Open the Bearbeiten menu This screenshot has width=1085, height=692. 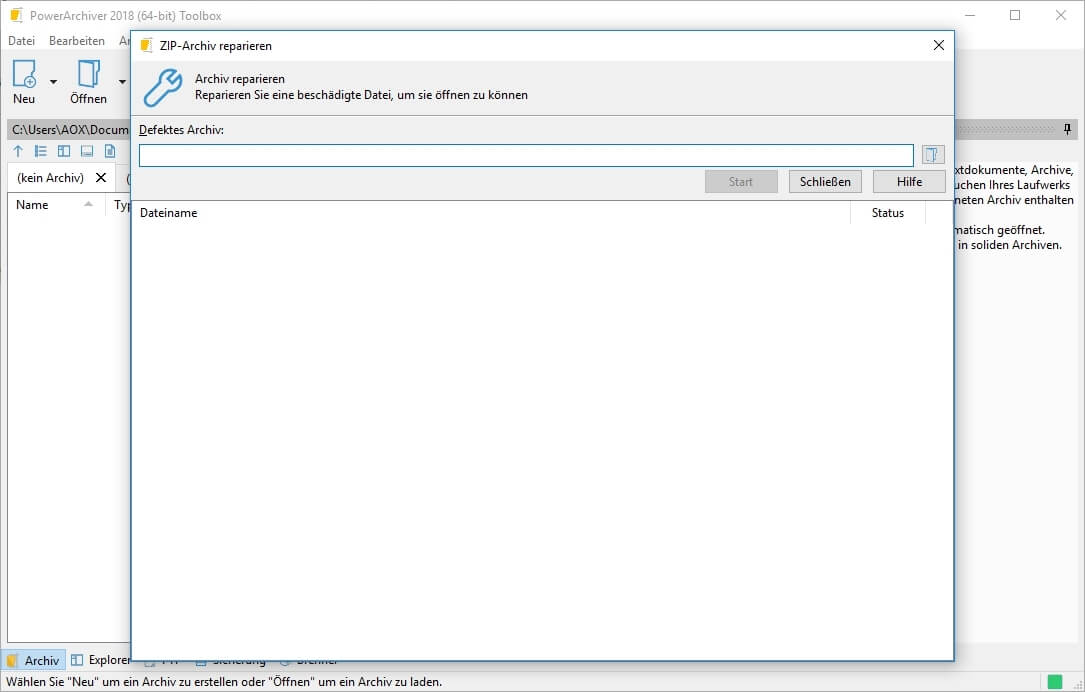(x=77, y=41)
